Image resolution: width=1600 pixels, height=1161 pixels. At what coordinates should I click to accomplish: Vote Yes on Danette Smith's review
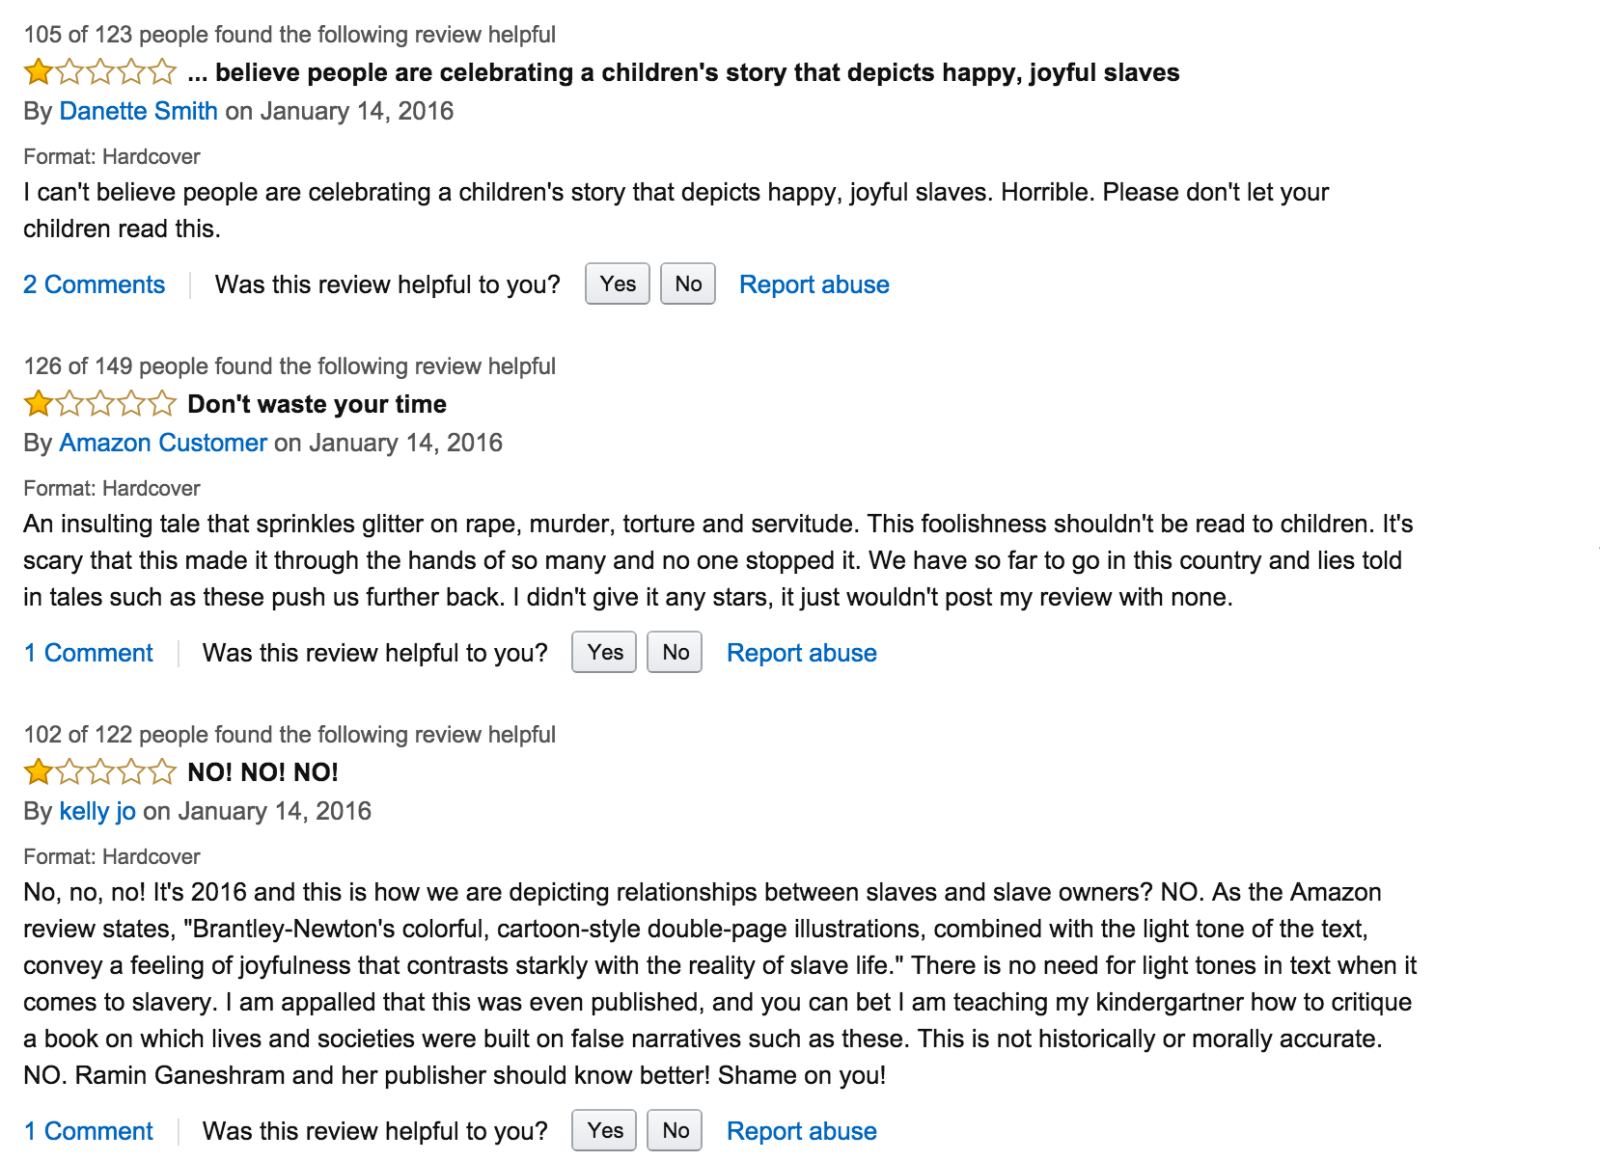617,284
